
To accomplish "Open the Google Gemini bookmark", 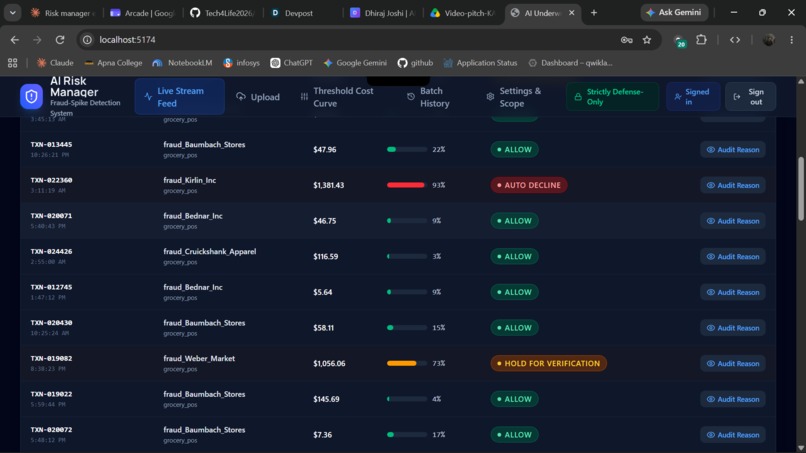I will pyautogui.click(x=355, y=63).
